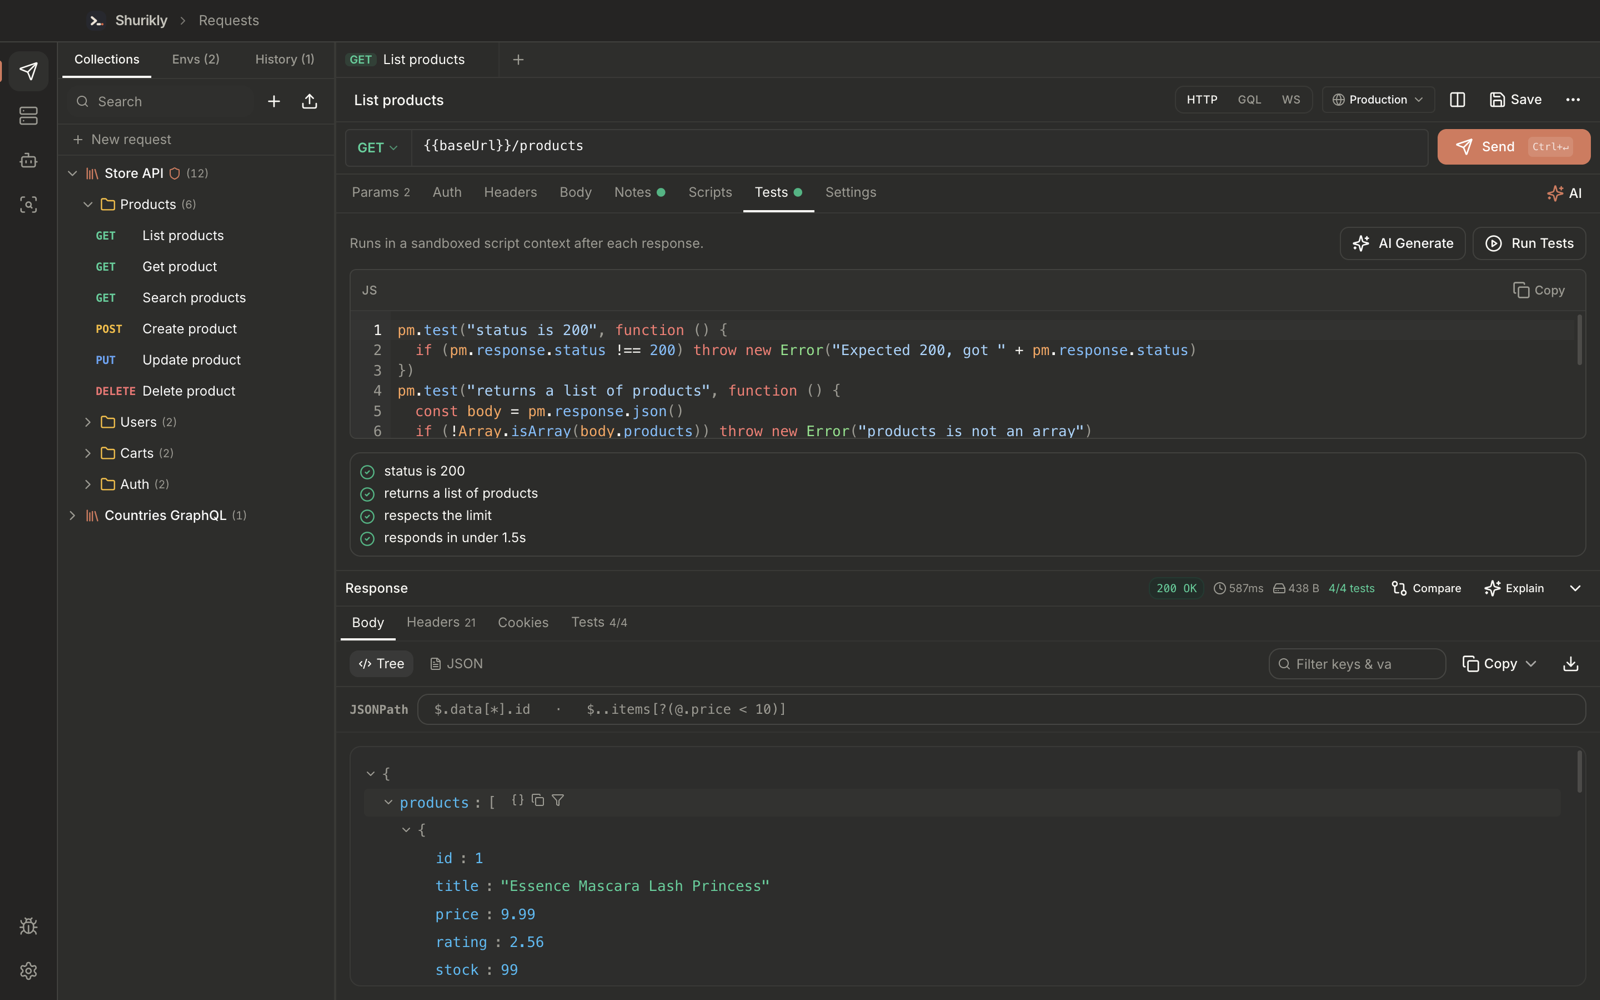1600x1000 pixels.
Task: Open settings gear in left sidebar
Action: tap(28, 971)
